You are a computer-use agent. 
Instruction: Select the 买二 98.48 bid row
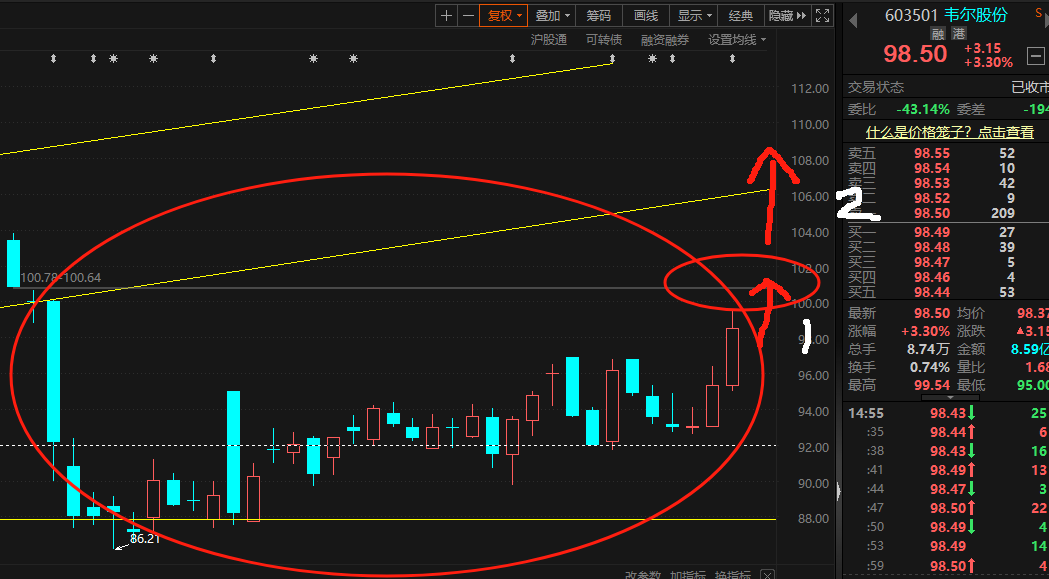point(945,247)
